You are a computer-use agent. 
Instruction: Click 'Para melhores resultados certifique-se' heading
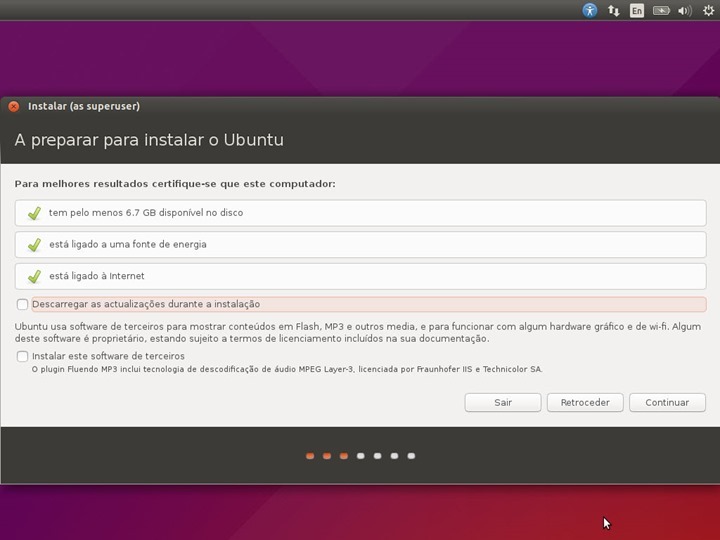pos(175,184)
